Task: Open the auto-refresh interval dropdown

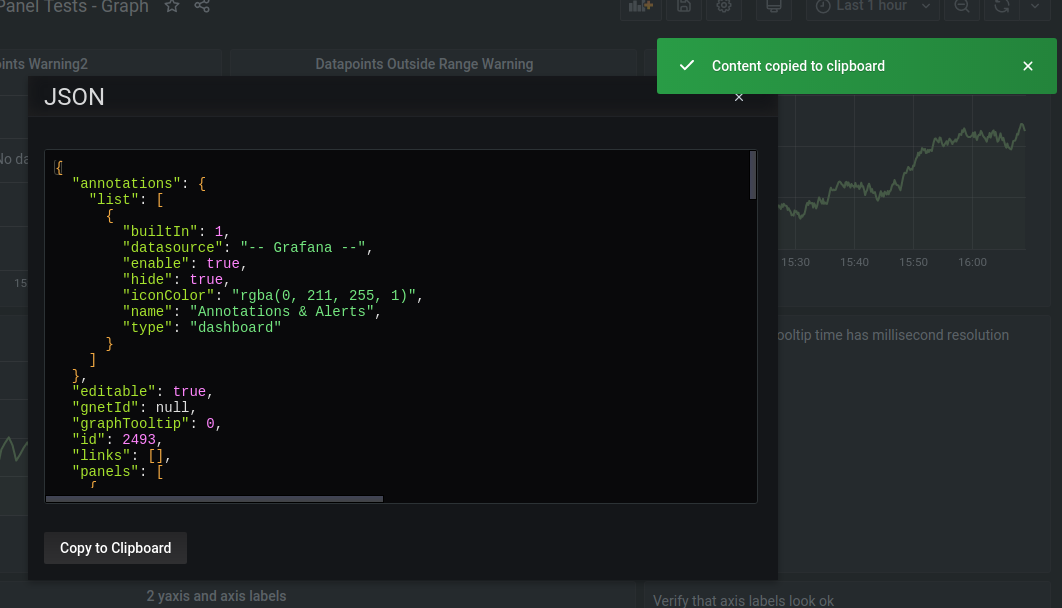Action: (x=1037, y=9)
